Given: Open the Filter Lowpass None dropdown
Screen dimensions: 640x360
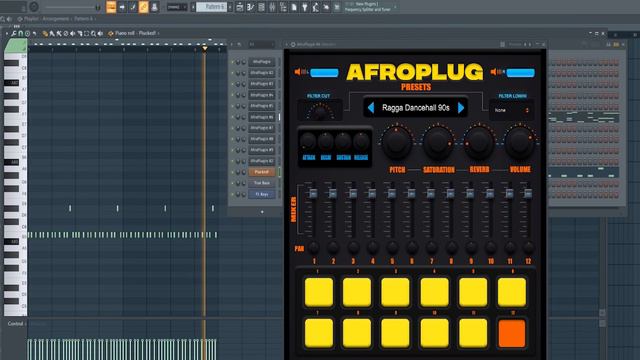Looking at the screenshot, I should (512, 110).
